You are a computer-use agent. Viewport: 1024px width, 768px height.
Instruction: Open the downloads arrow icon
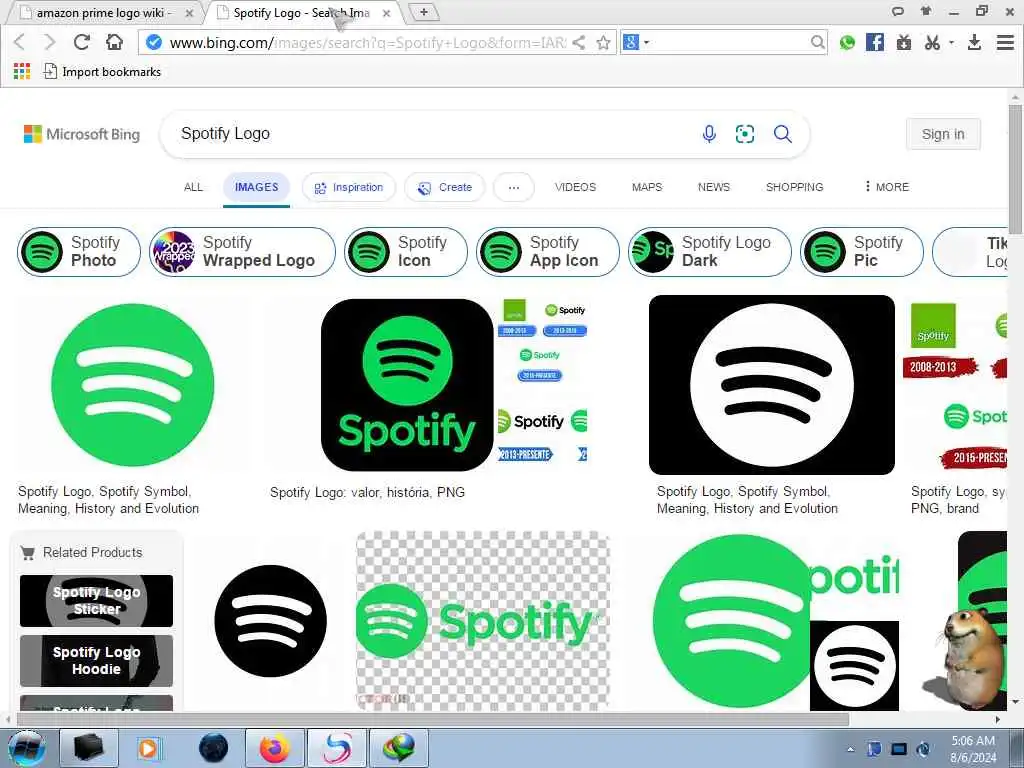click(974, 42)
